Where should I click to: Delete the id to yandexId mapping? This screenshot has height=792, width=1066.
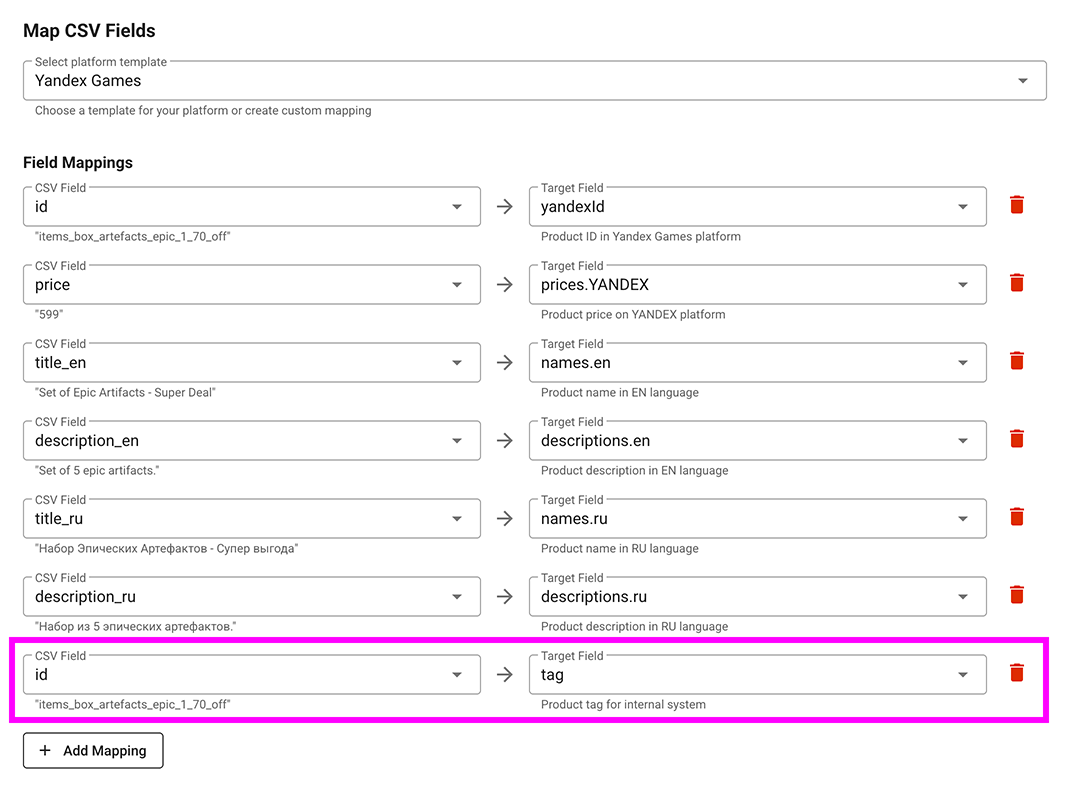pos(1017,205)
